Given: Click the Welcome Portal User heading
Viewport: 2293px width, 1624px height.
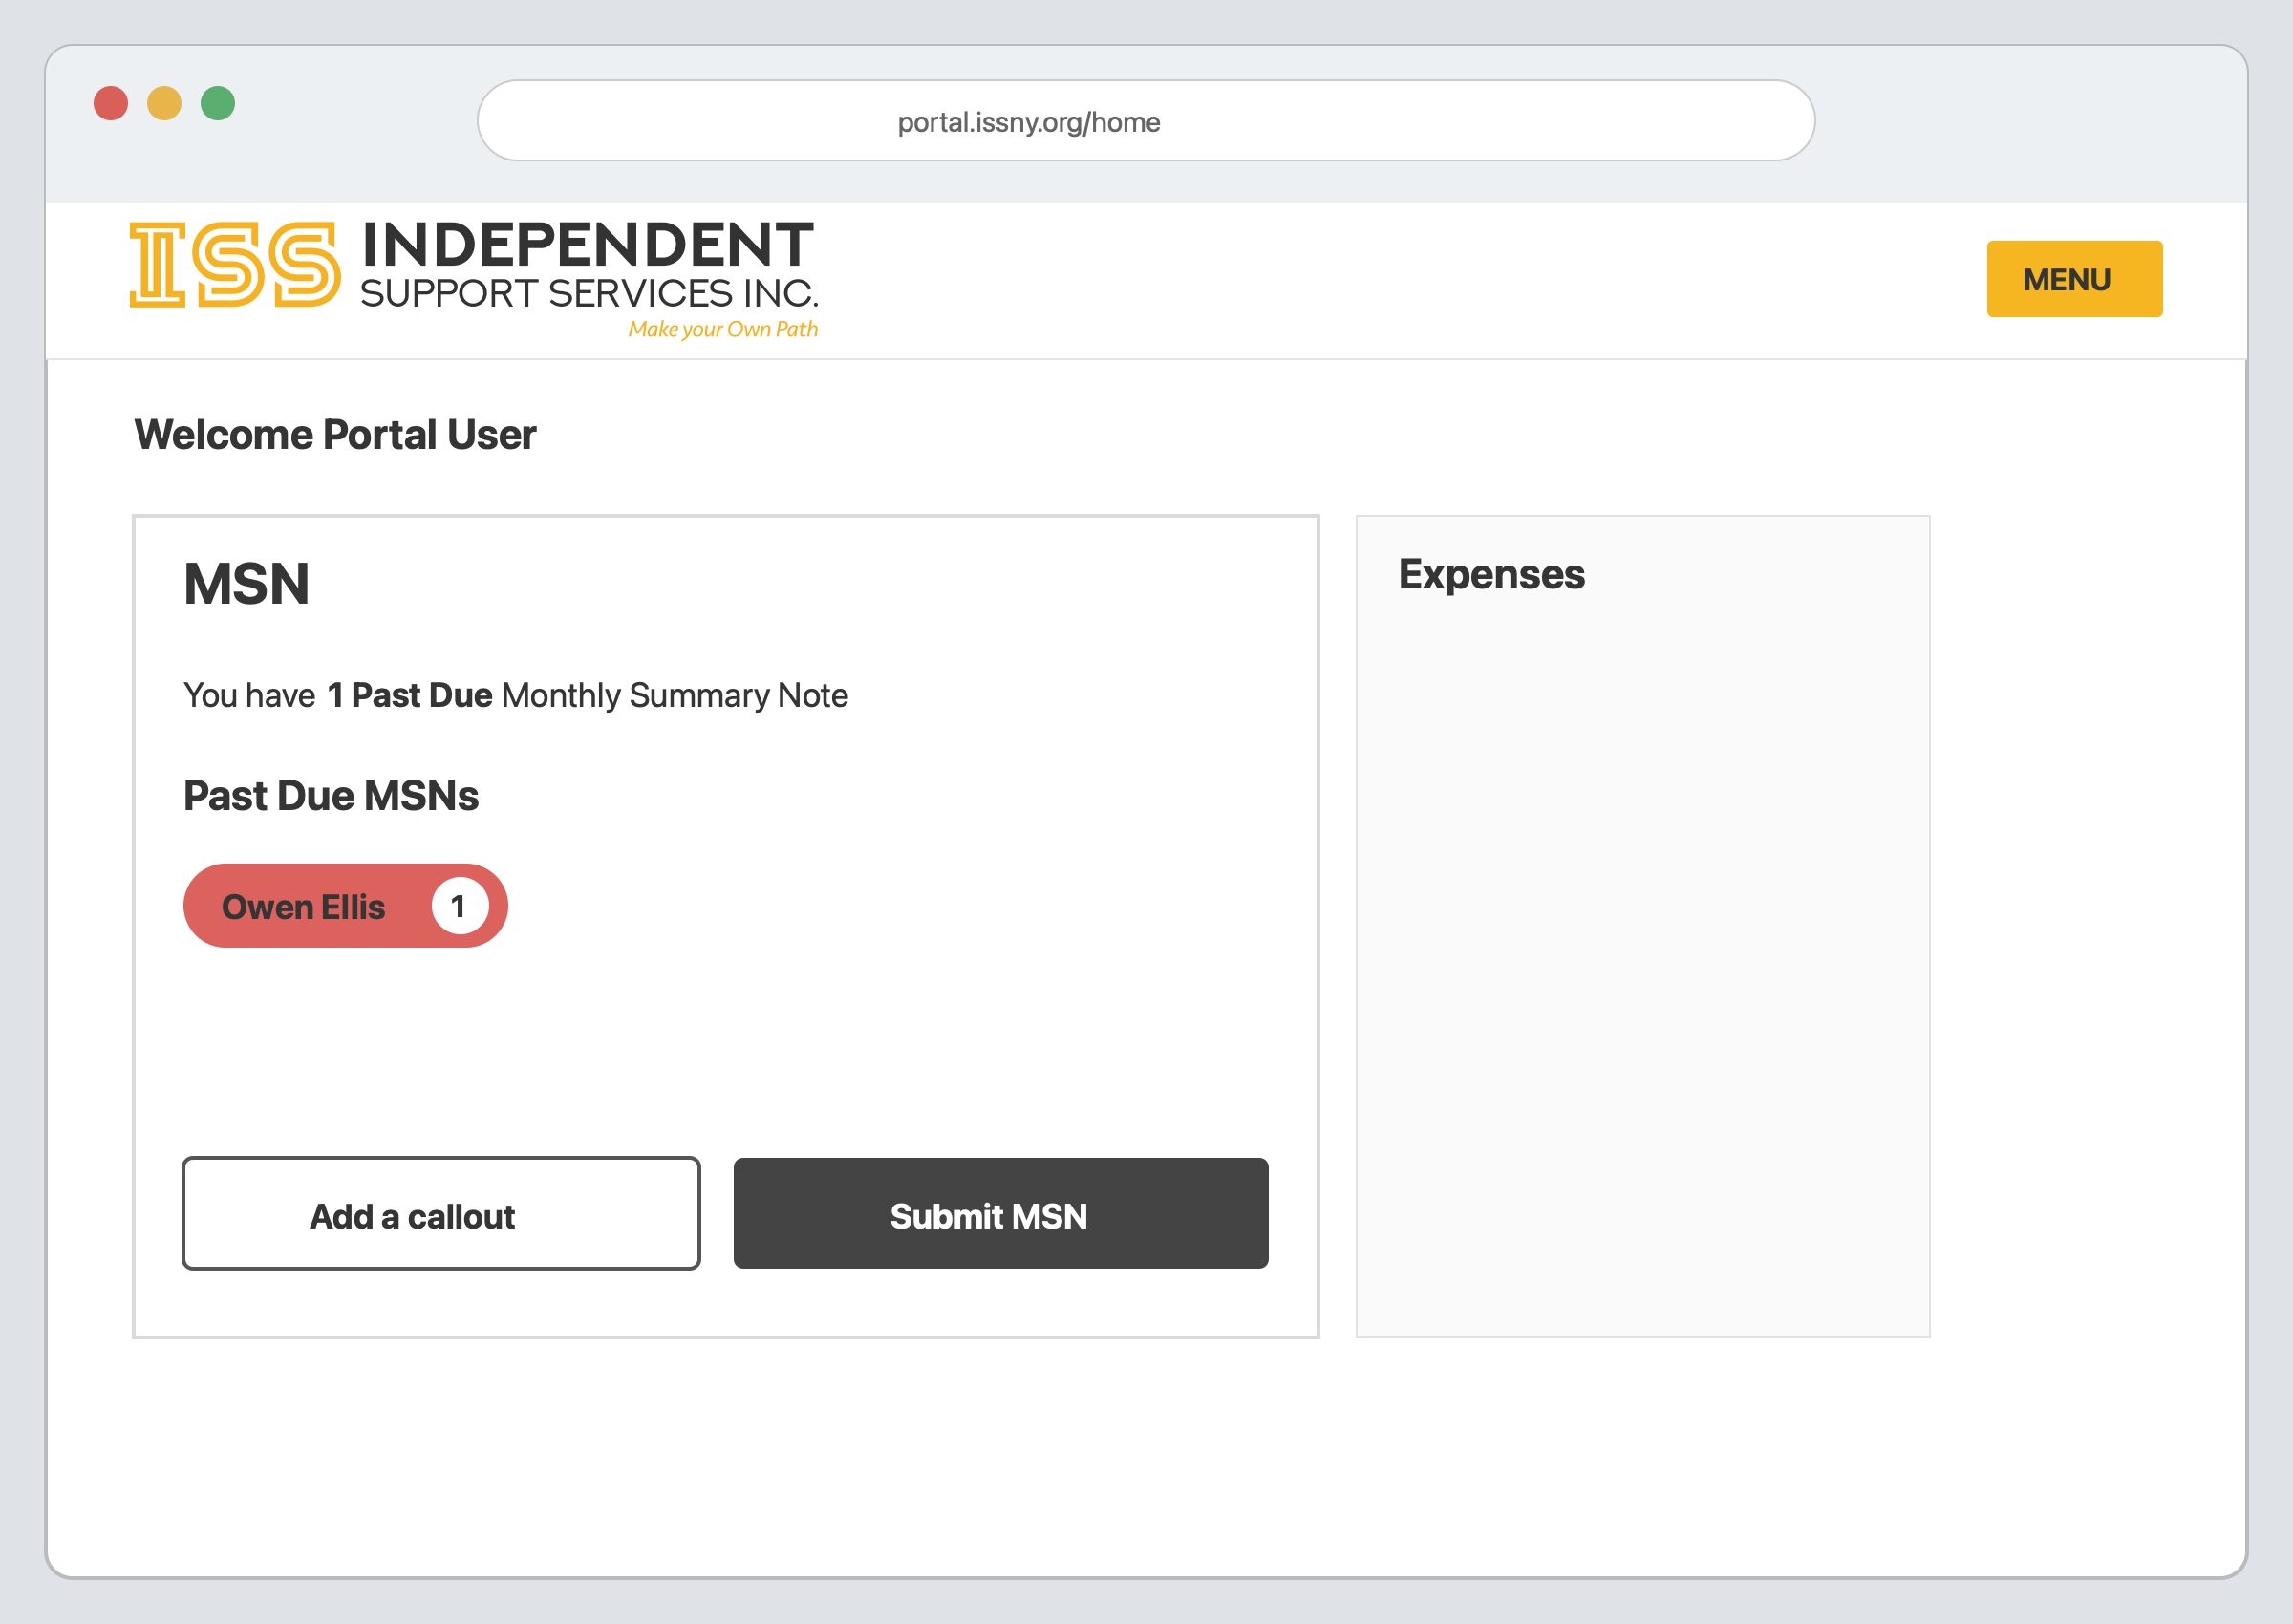Looking at the screenshot, I should (335, 435).
